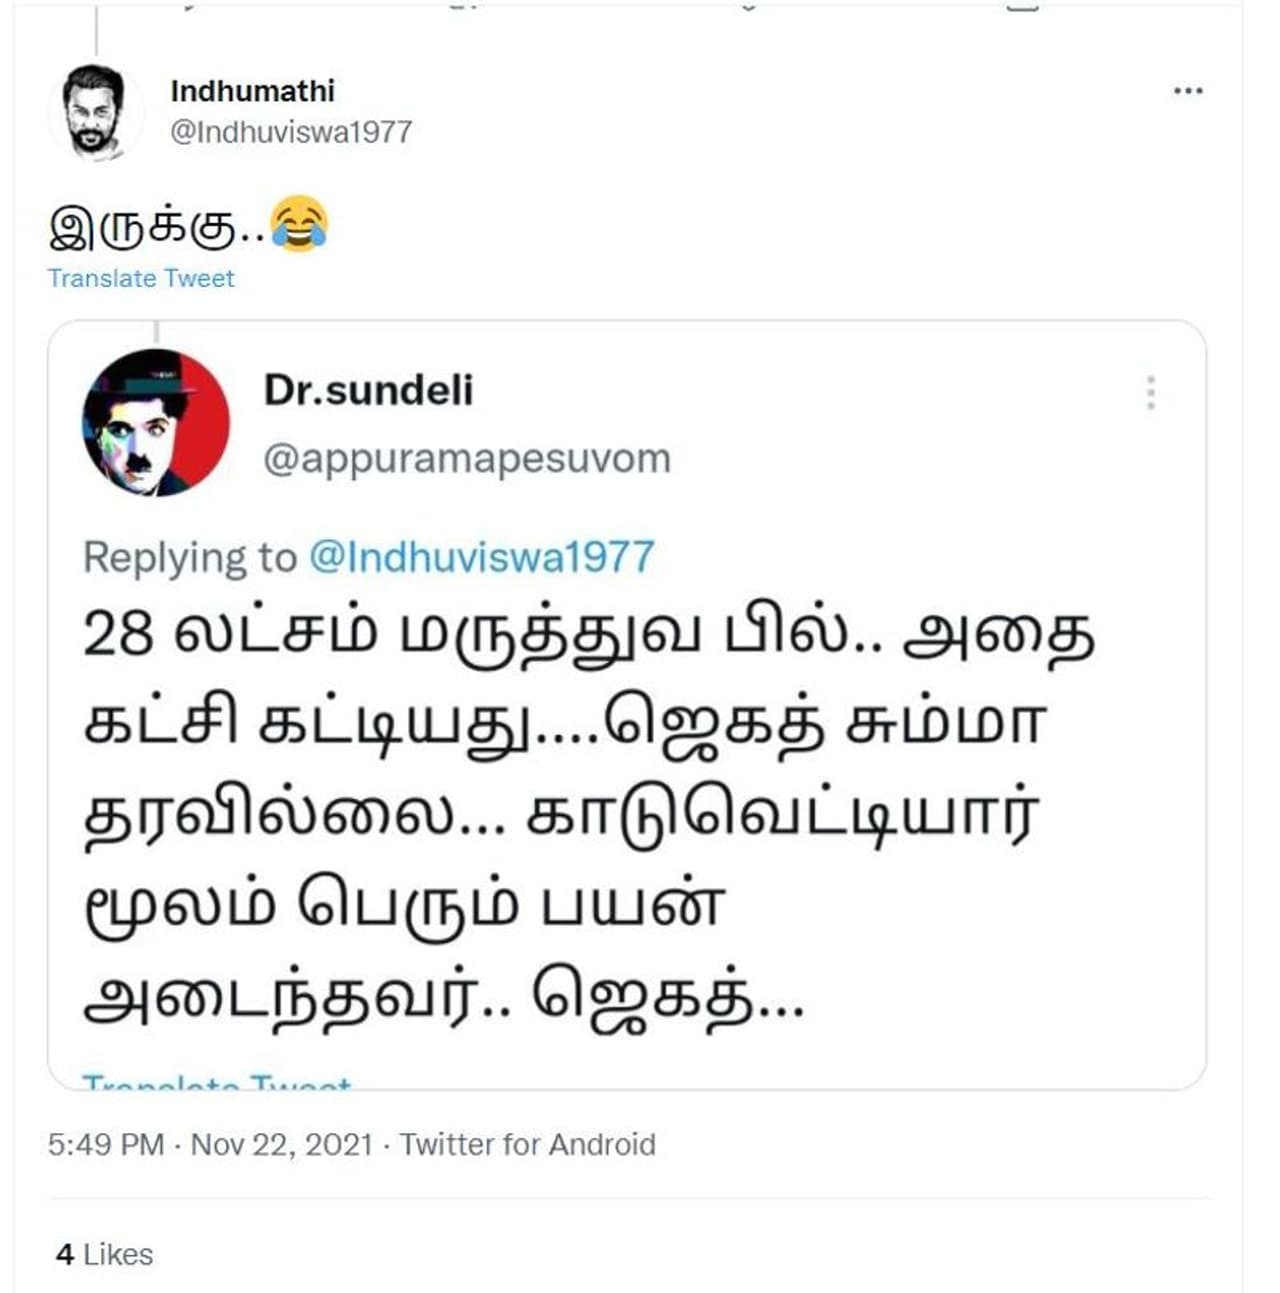The image size is (1280, 1293).
Task: Click the Indhumathi display name
Action: 252,90
